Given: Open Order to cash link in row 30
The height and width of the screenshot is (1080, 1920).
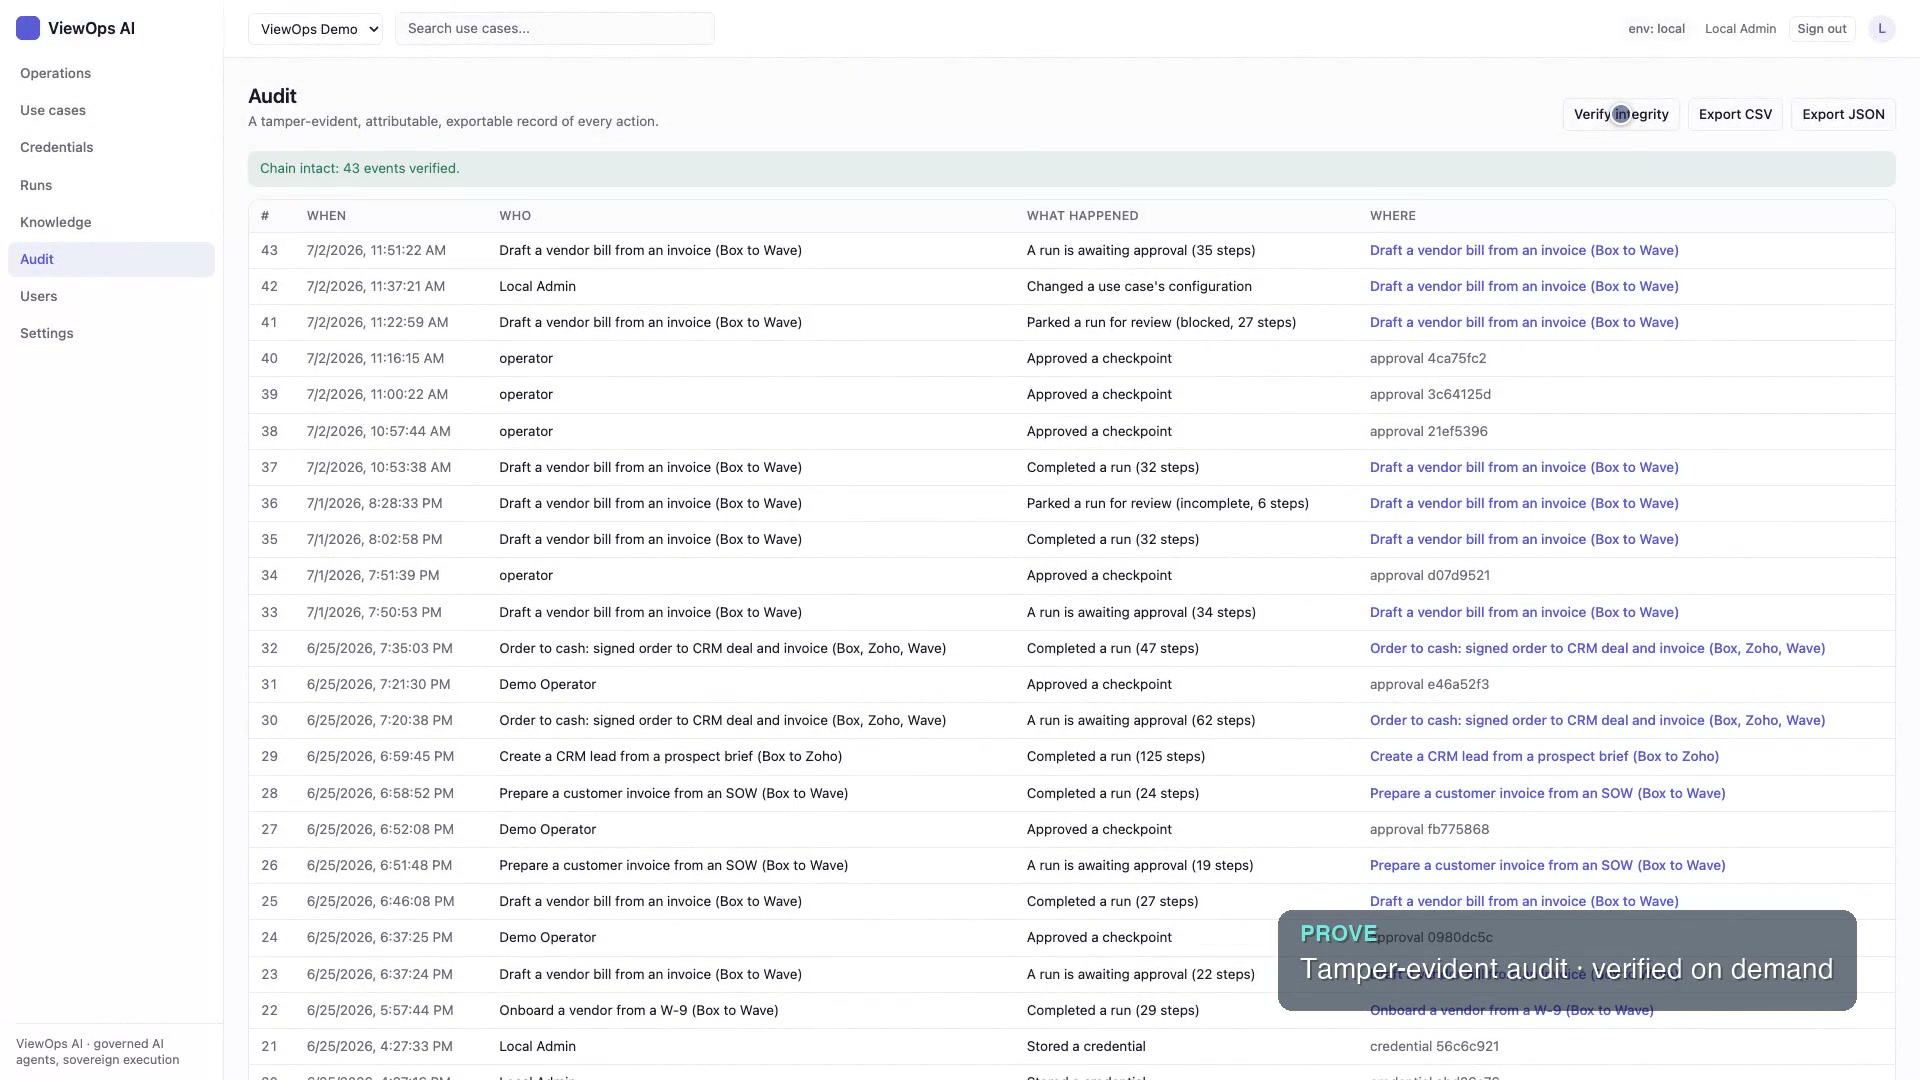Looking at the screenshot, I should point(1597,720).
